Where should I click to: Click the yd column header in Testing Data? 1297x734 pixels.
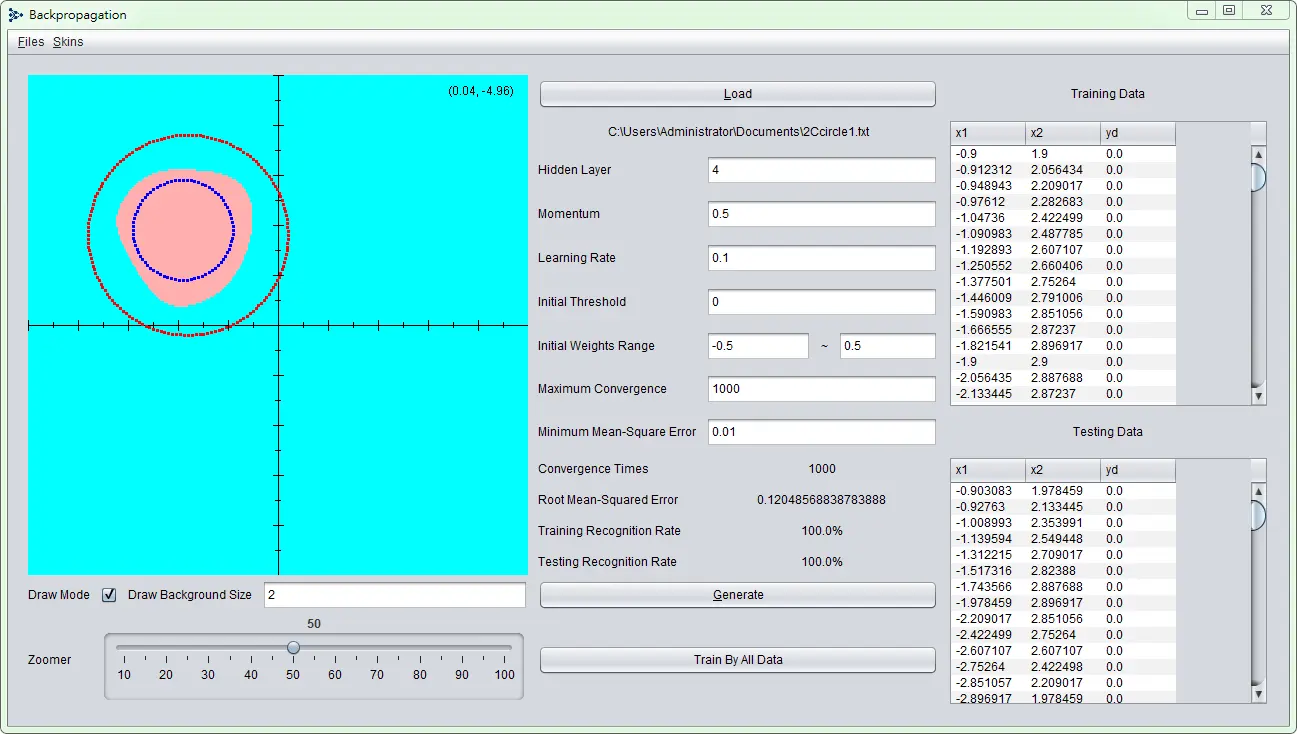(x=1138, y=470)
